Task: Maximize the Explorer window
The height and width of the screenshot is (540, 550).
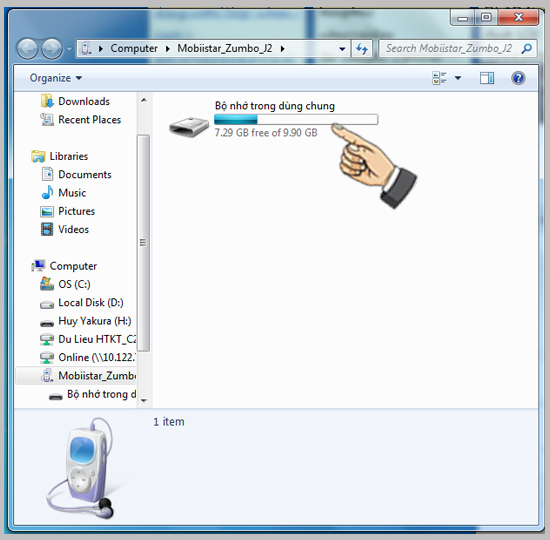Action: (x=486, y=18)
